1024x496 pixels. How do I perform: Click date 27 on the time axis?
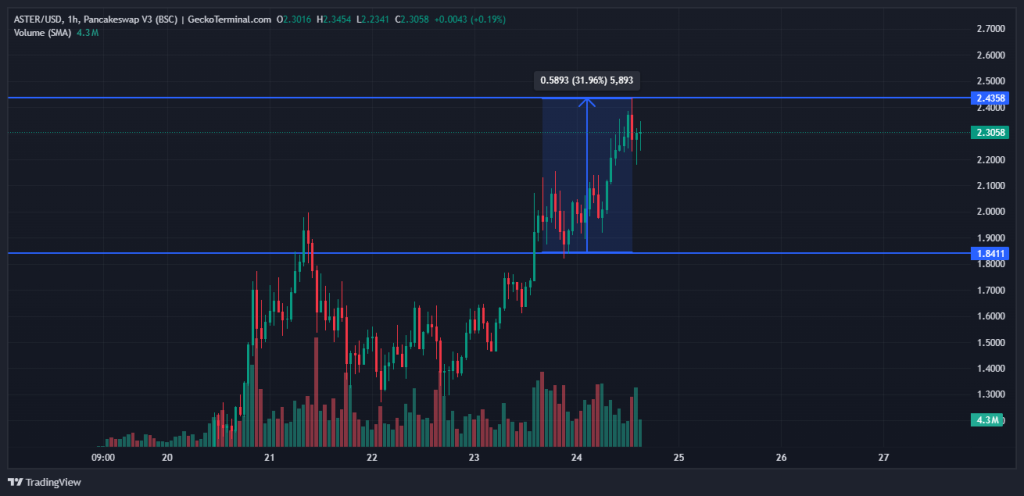coord(884,457)
